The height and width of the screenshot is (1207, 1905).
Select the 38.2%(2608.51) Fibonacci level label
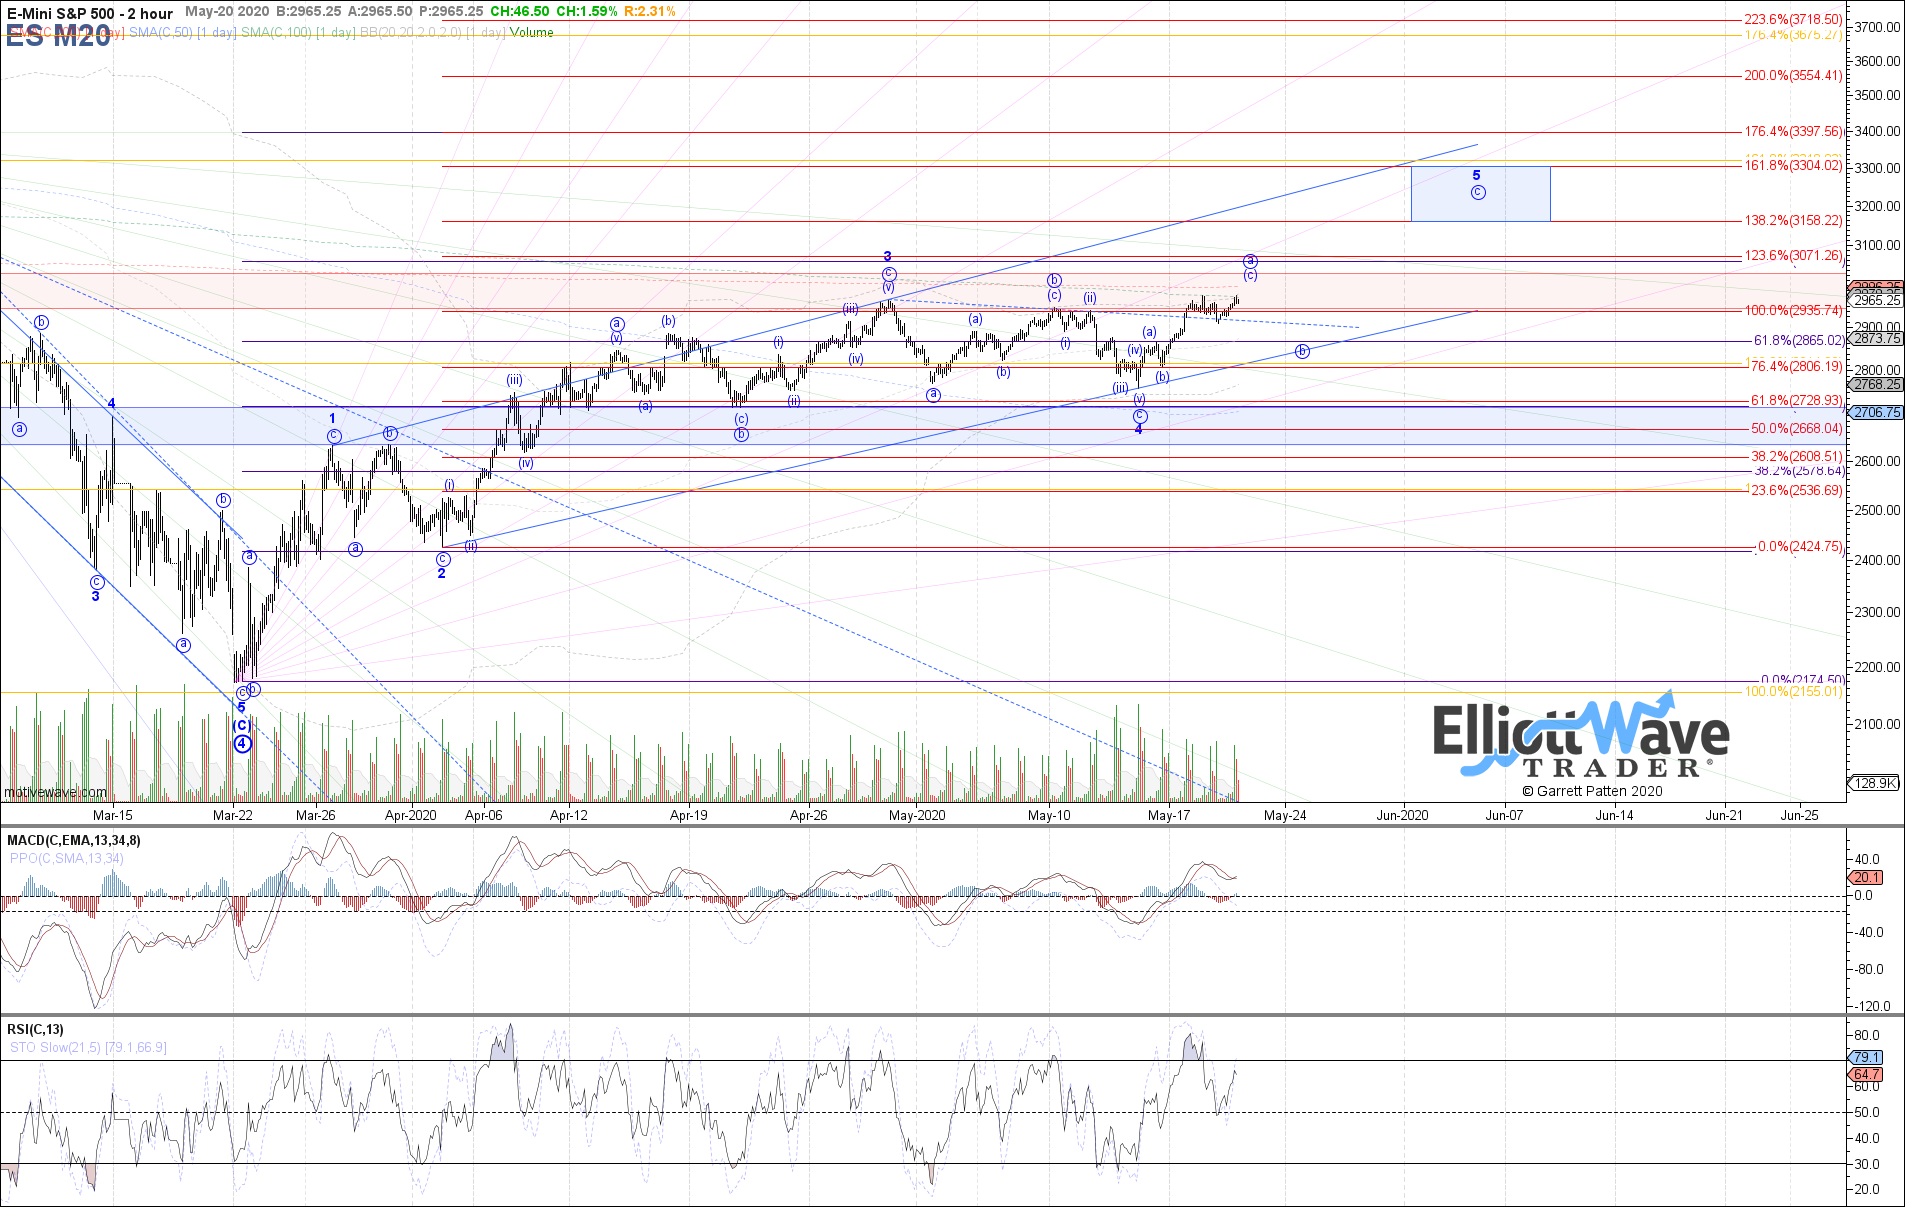click(x=1796, y=456)
